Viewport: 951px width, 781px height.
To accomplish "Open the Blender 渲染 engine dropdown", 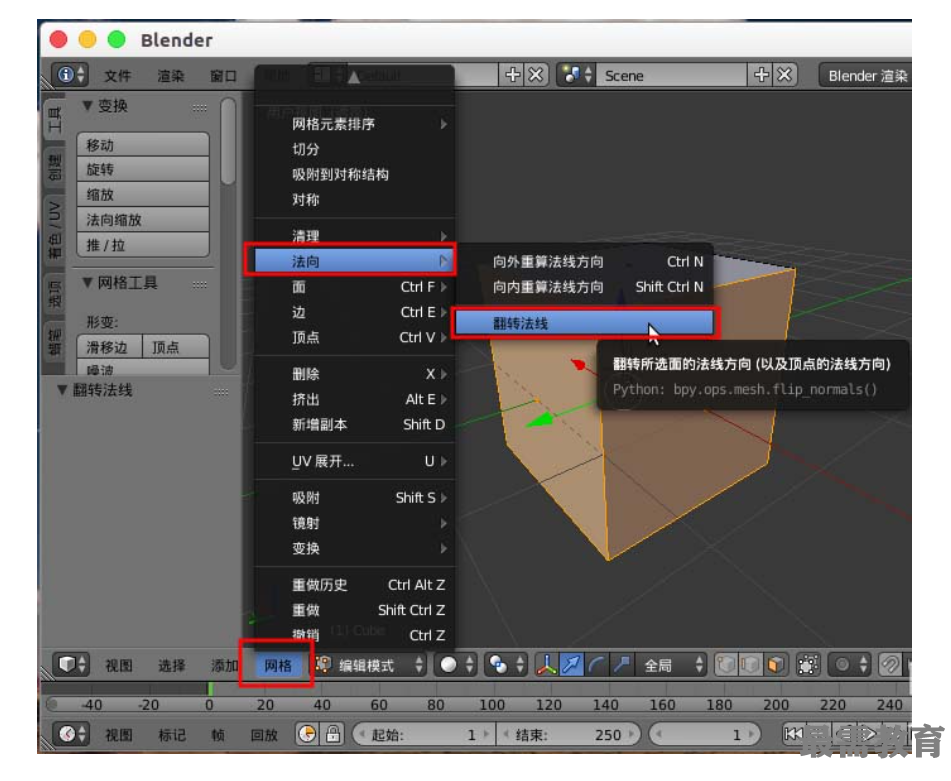I will 866,75.
